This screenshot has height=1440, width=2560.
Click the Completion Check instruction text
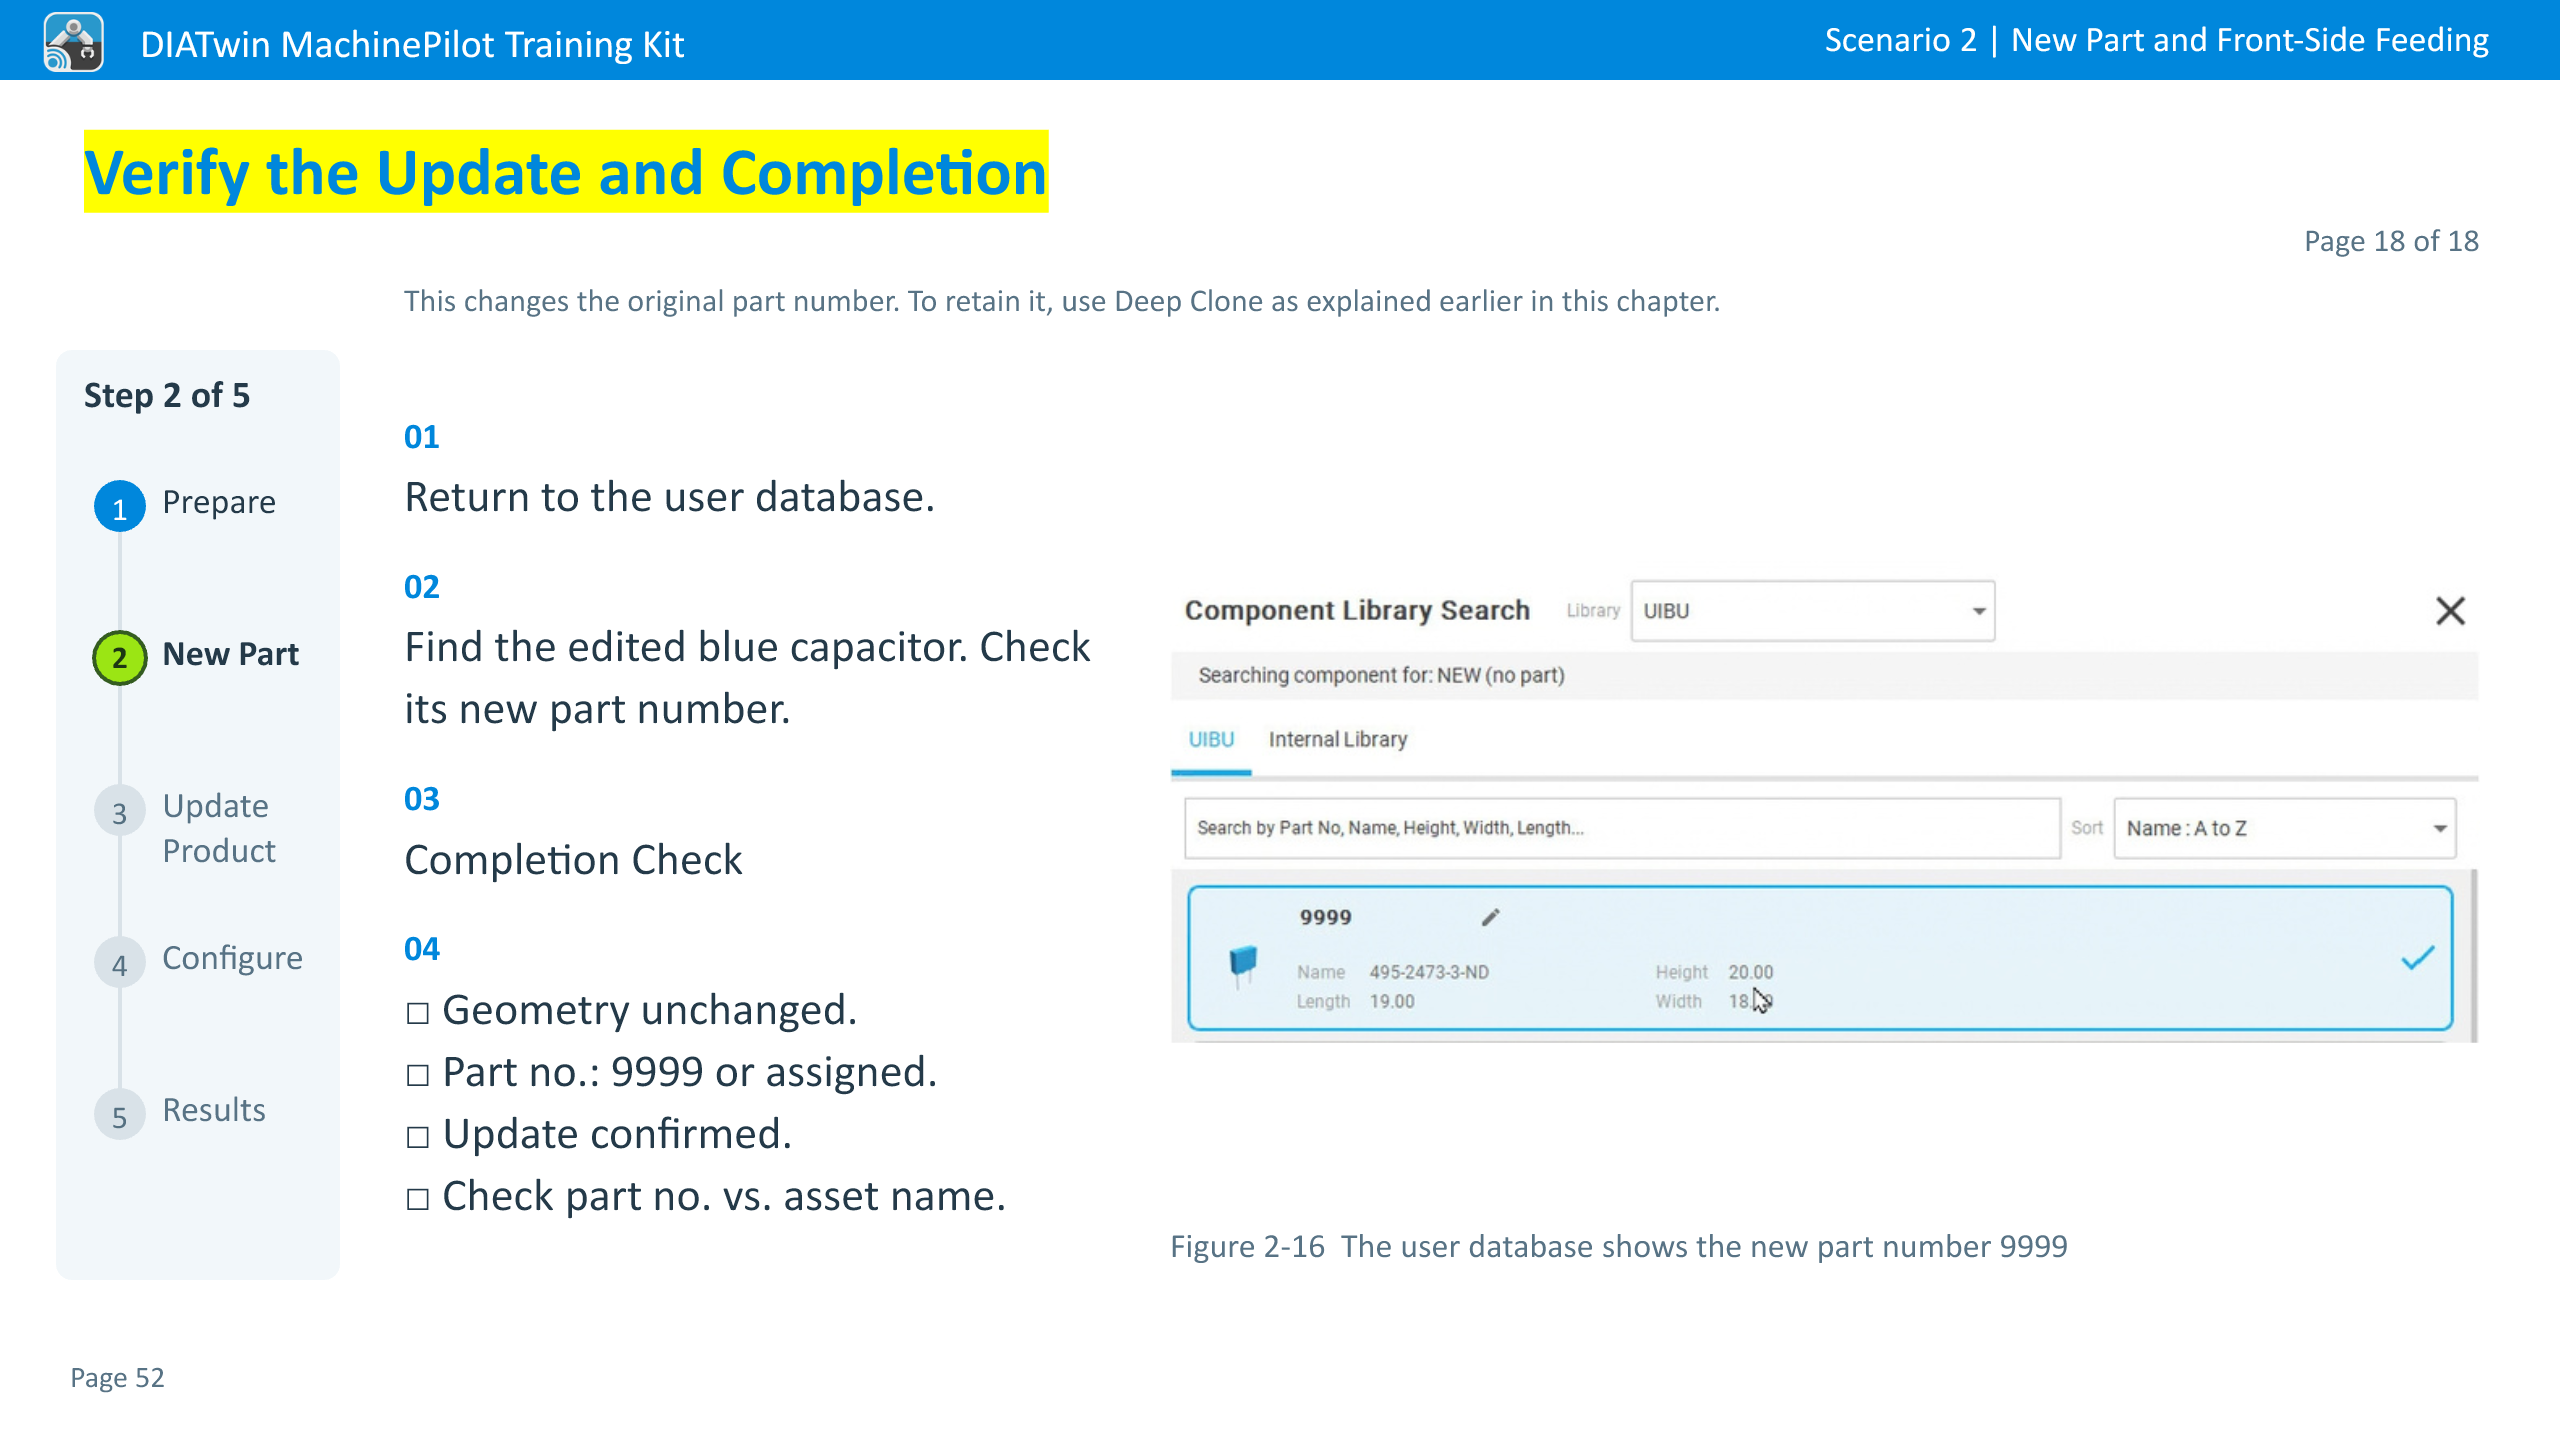point(573,860)
